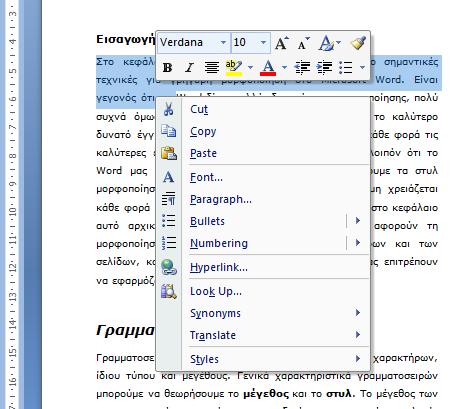Click the Increase Indent icon
453x409 pixels.
[x=324, y=68]
